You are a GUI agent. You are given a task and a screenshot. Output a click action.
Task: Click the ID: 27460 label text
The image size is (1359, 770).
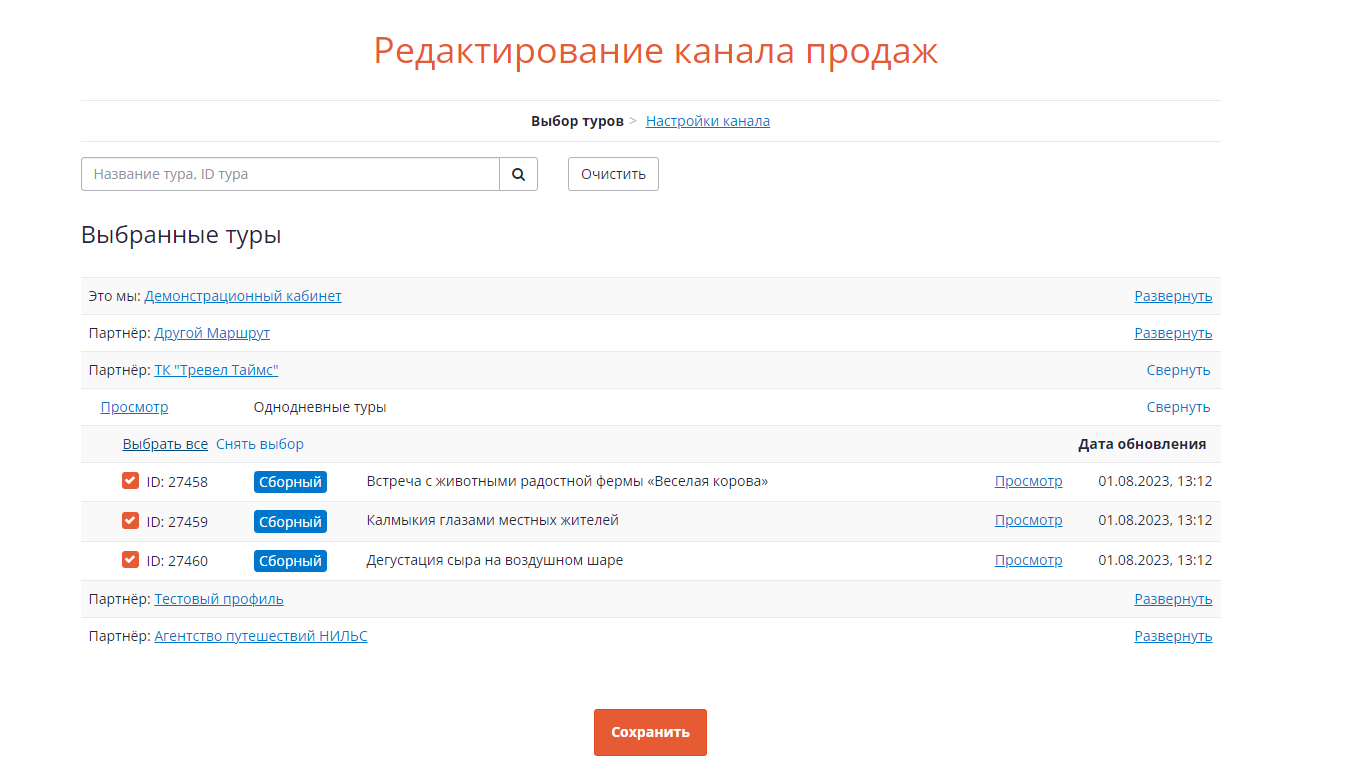tap(177, 561)
